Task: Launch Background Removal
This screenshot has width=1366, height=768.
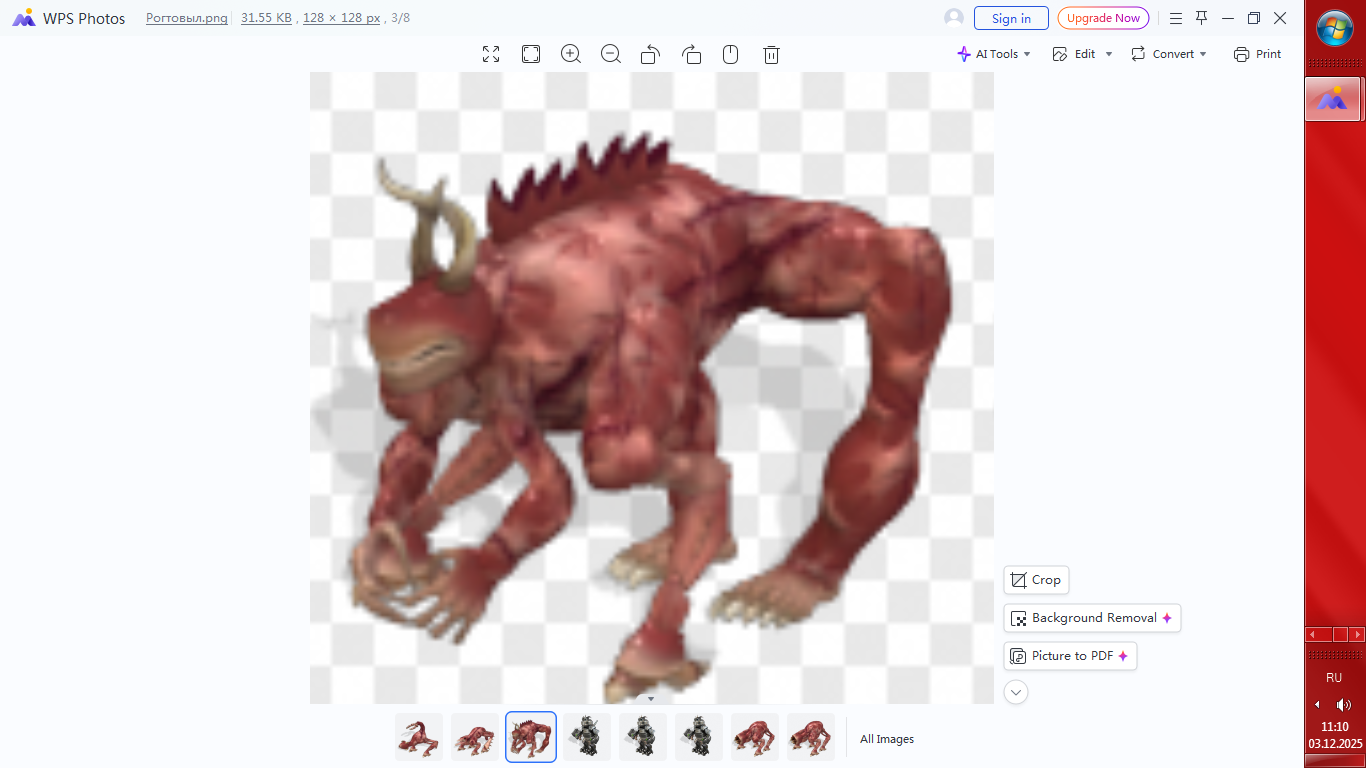Action: pos(1092,618)
